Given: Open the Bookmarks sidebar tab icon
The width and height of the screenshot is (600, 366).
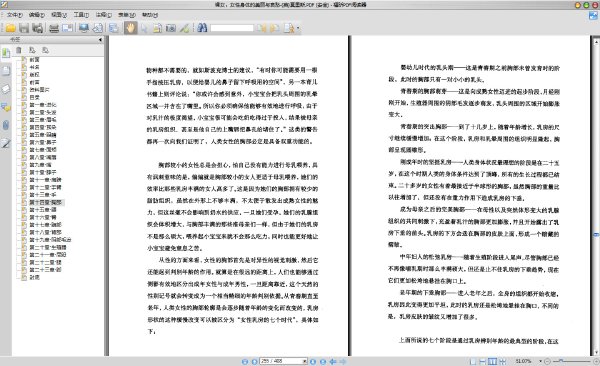Looking at the screenshot, I should 6,53.
